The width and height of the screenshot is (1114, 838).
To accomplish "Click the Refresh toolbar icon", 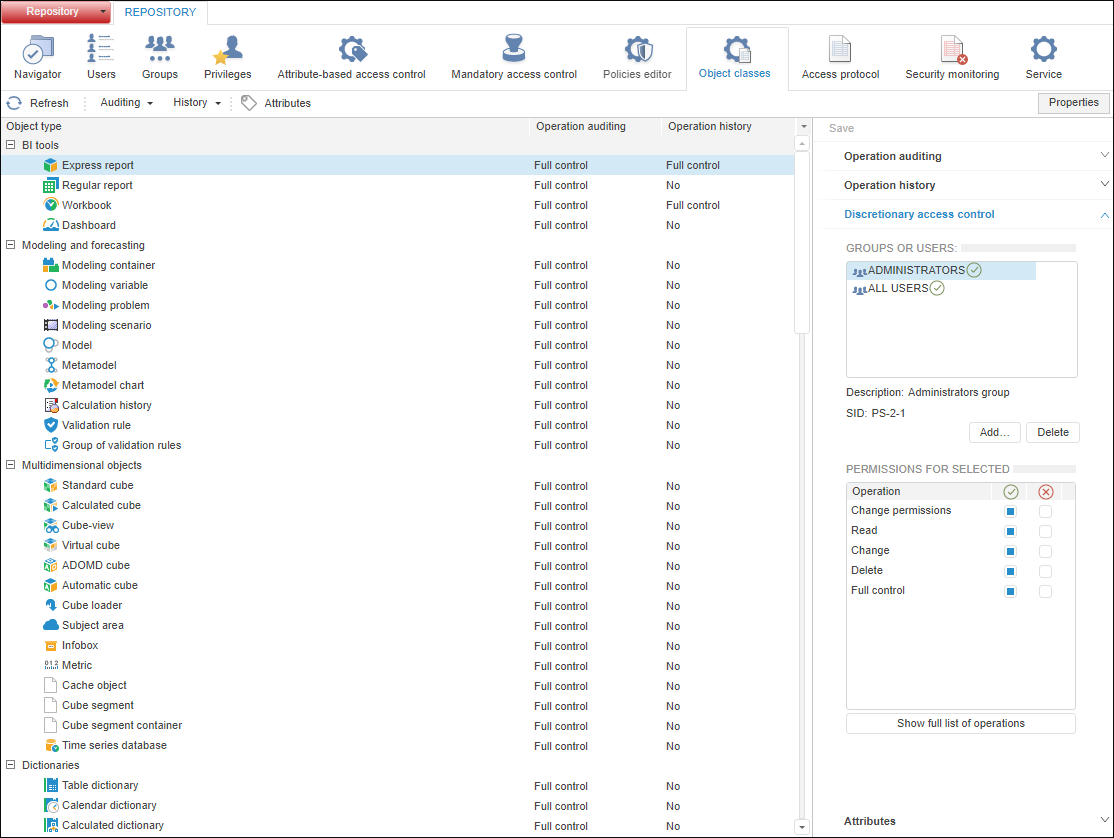I will tap(15, 103).
